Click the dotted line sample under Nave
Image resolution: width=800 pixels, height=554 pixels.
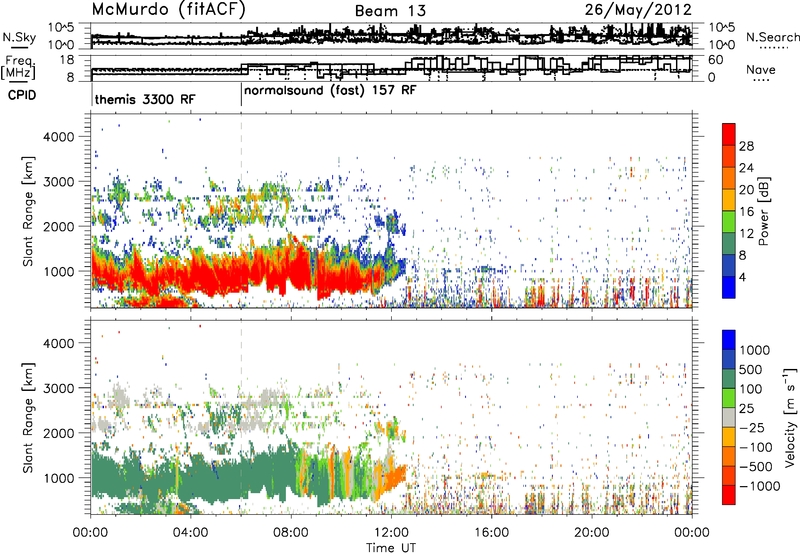tap(761, 80)
